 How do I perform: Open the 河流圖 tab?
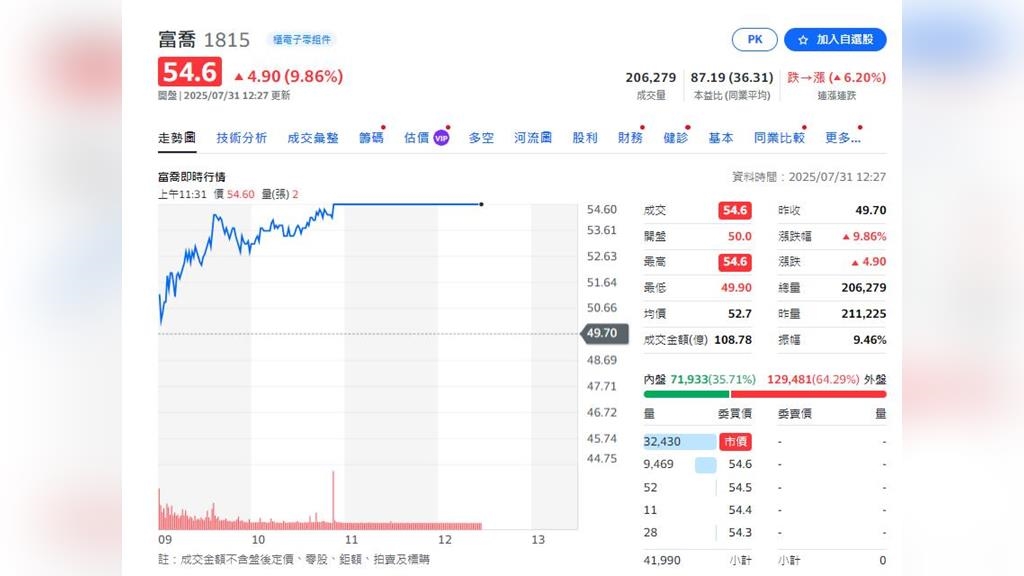click(x=533, y=138)
